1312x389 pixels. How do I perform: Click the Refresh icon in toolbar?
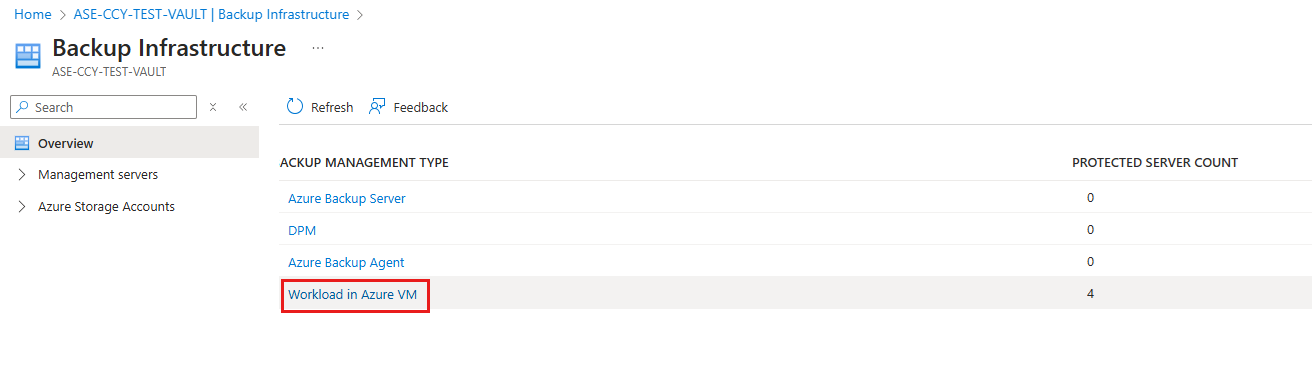pyautogui.click(x=295, y=107)
